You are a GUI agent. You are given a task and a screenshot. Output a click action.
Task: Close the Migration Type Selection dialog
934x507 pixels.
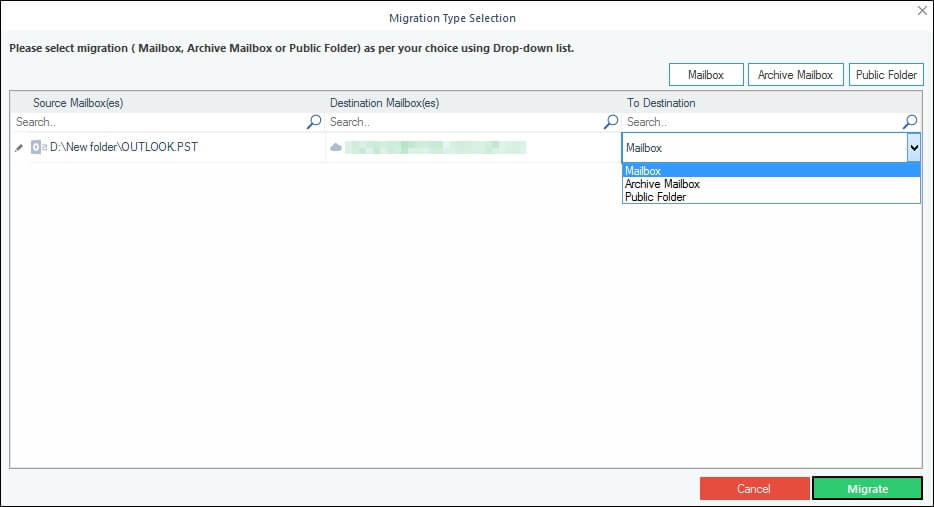point(922,11)
